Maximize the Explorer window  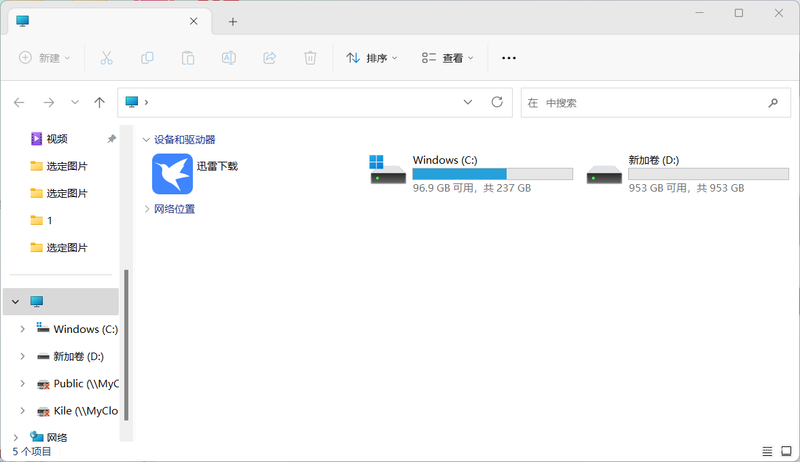[x=739, y=13]
